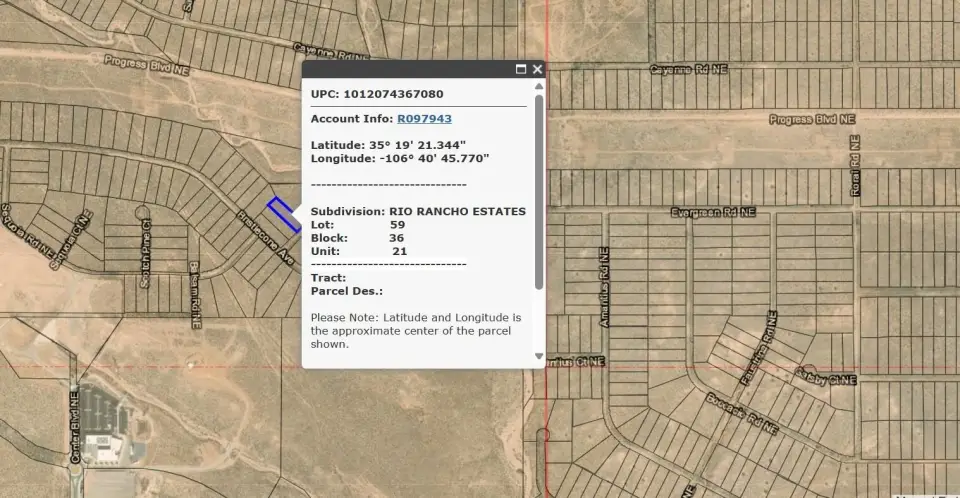
Task: Select the blue highlighted parcel on map
Action: [x=284, y=214]
